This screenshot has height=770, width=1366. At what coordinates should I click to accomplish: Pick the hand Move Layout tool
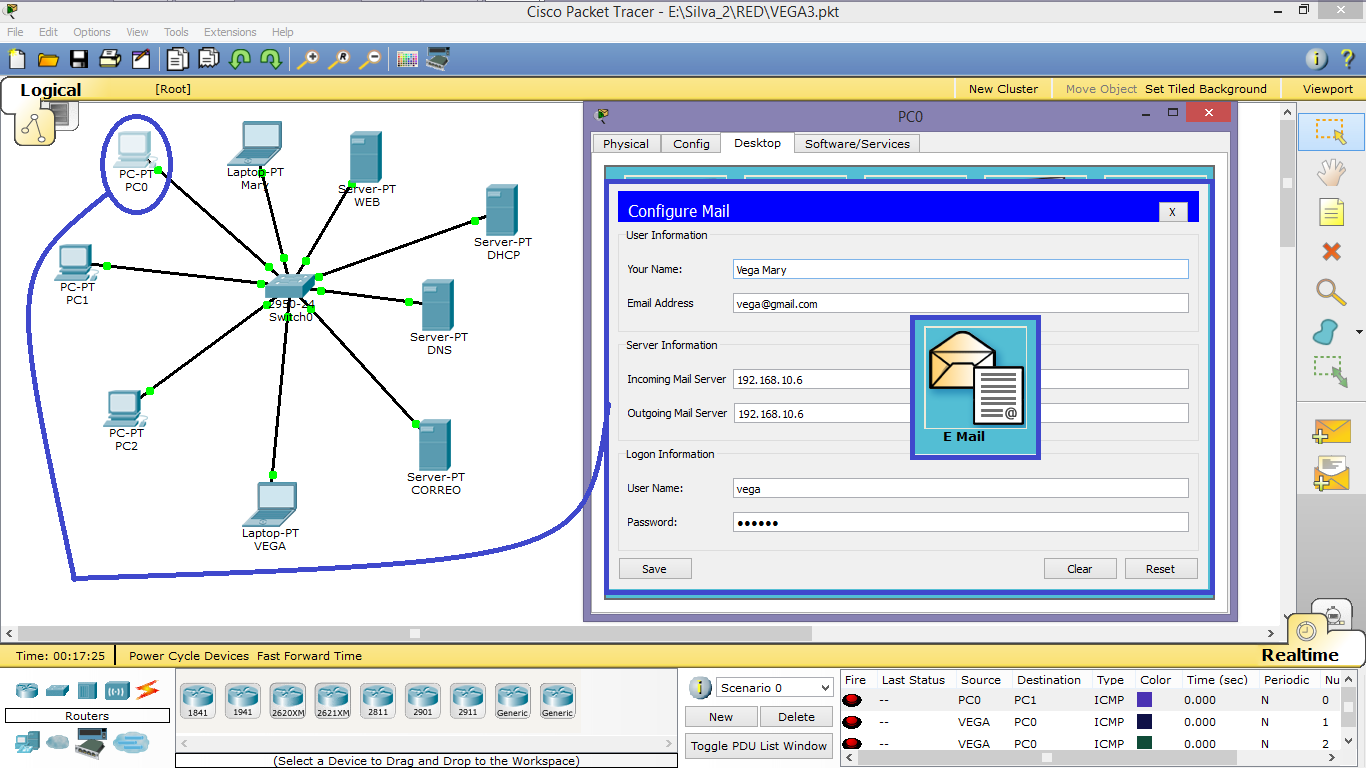pos(1331,172)
